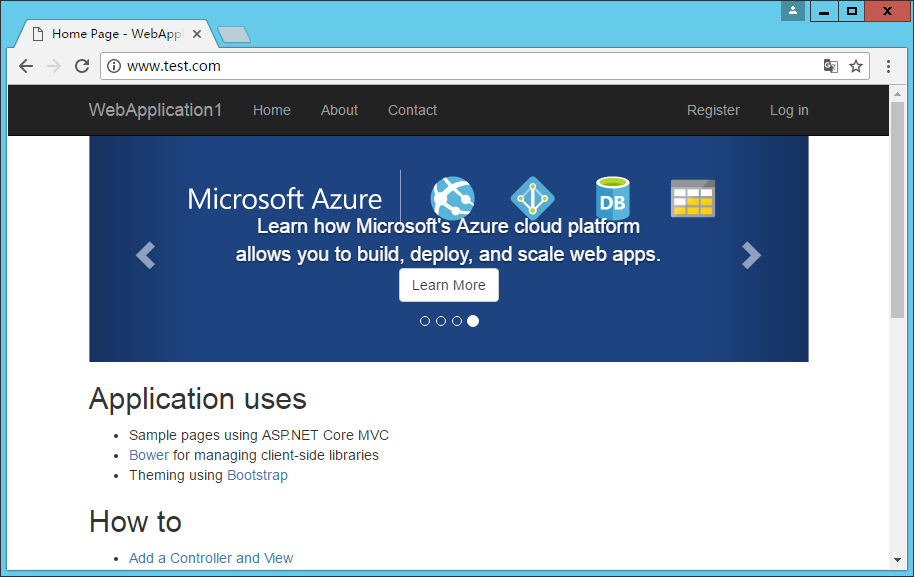This screenshot has width=914, height=577.
Task: Follow the Bootstrap link
Action: tap(257, 475)
